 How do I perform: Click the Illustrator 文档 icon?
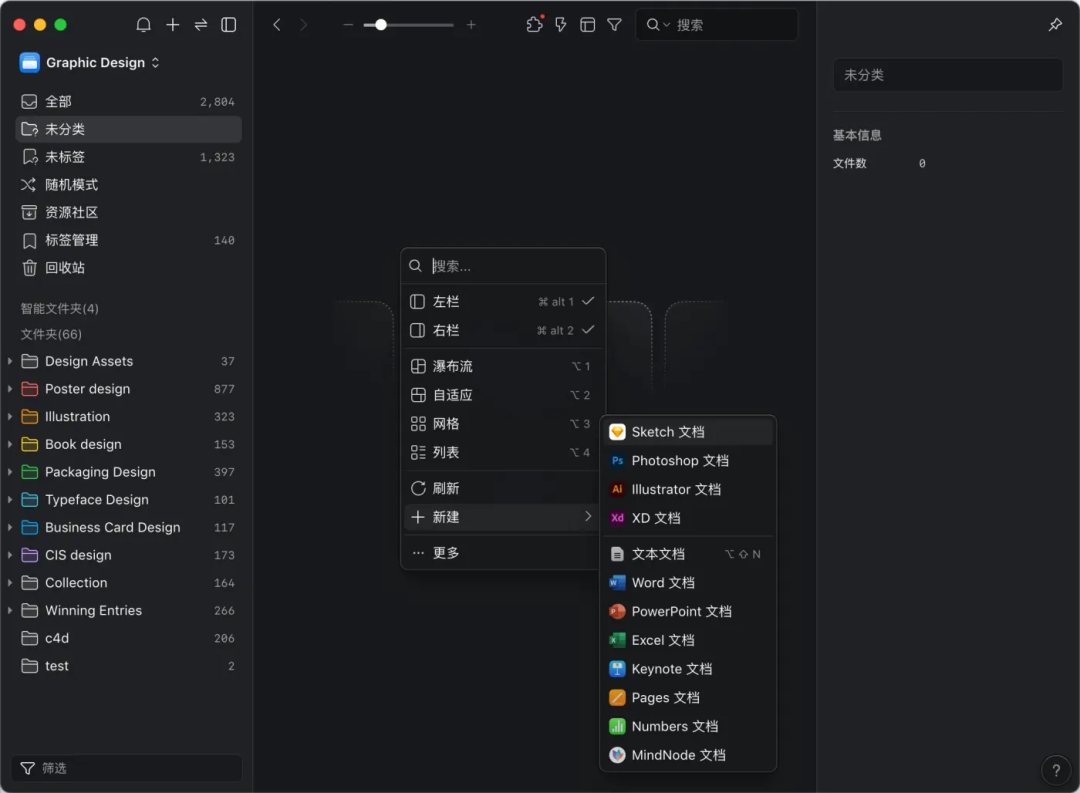(617, 489)
